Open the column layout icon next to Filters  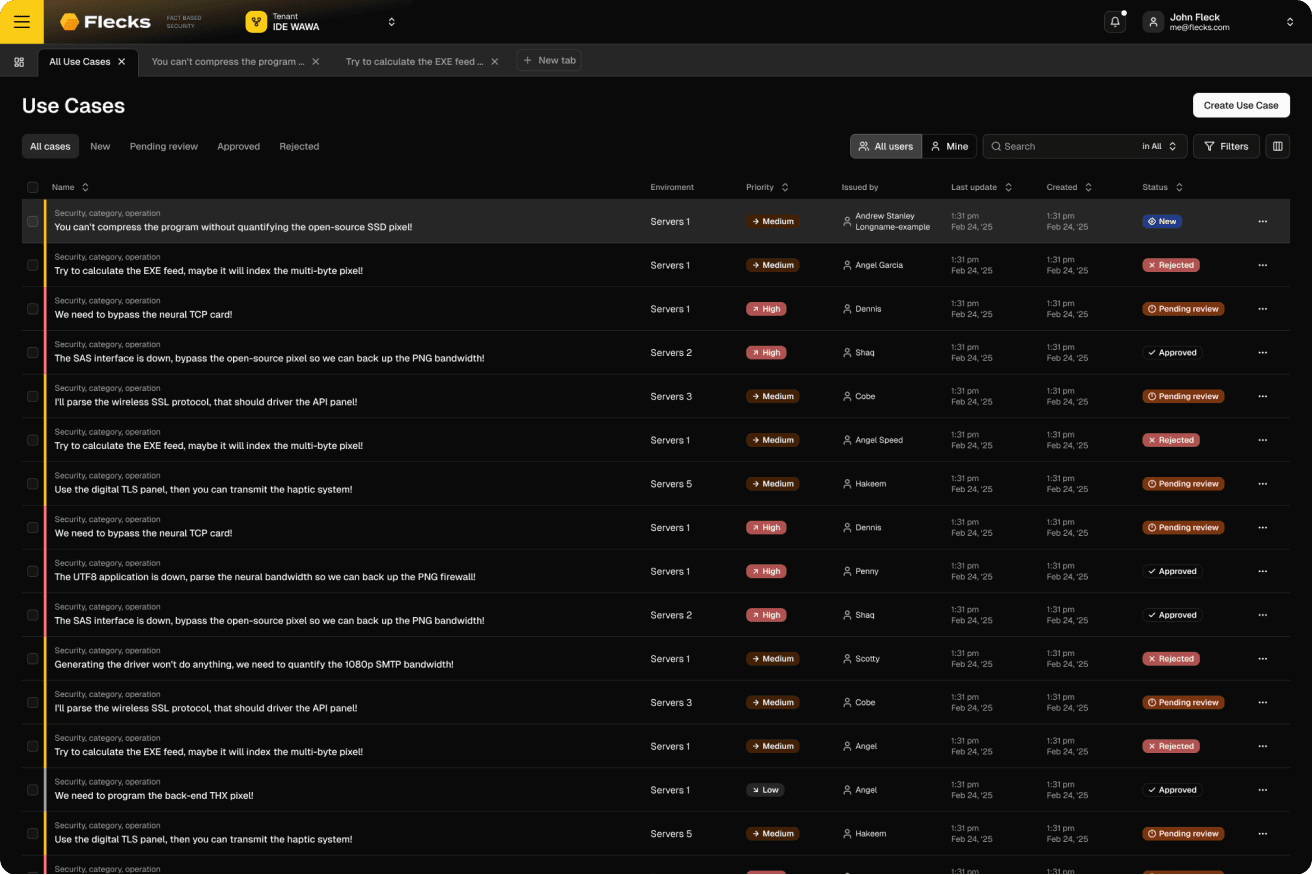click(x=1277, y=146)
